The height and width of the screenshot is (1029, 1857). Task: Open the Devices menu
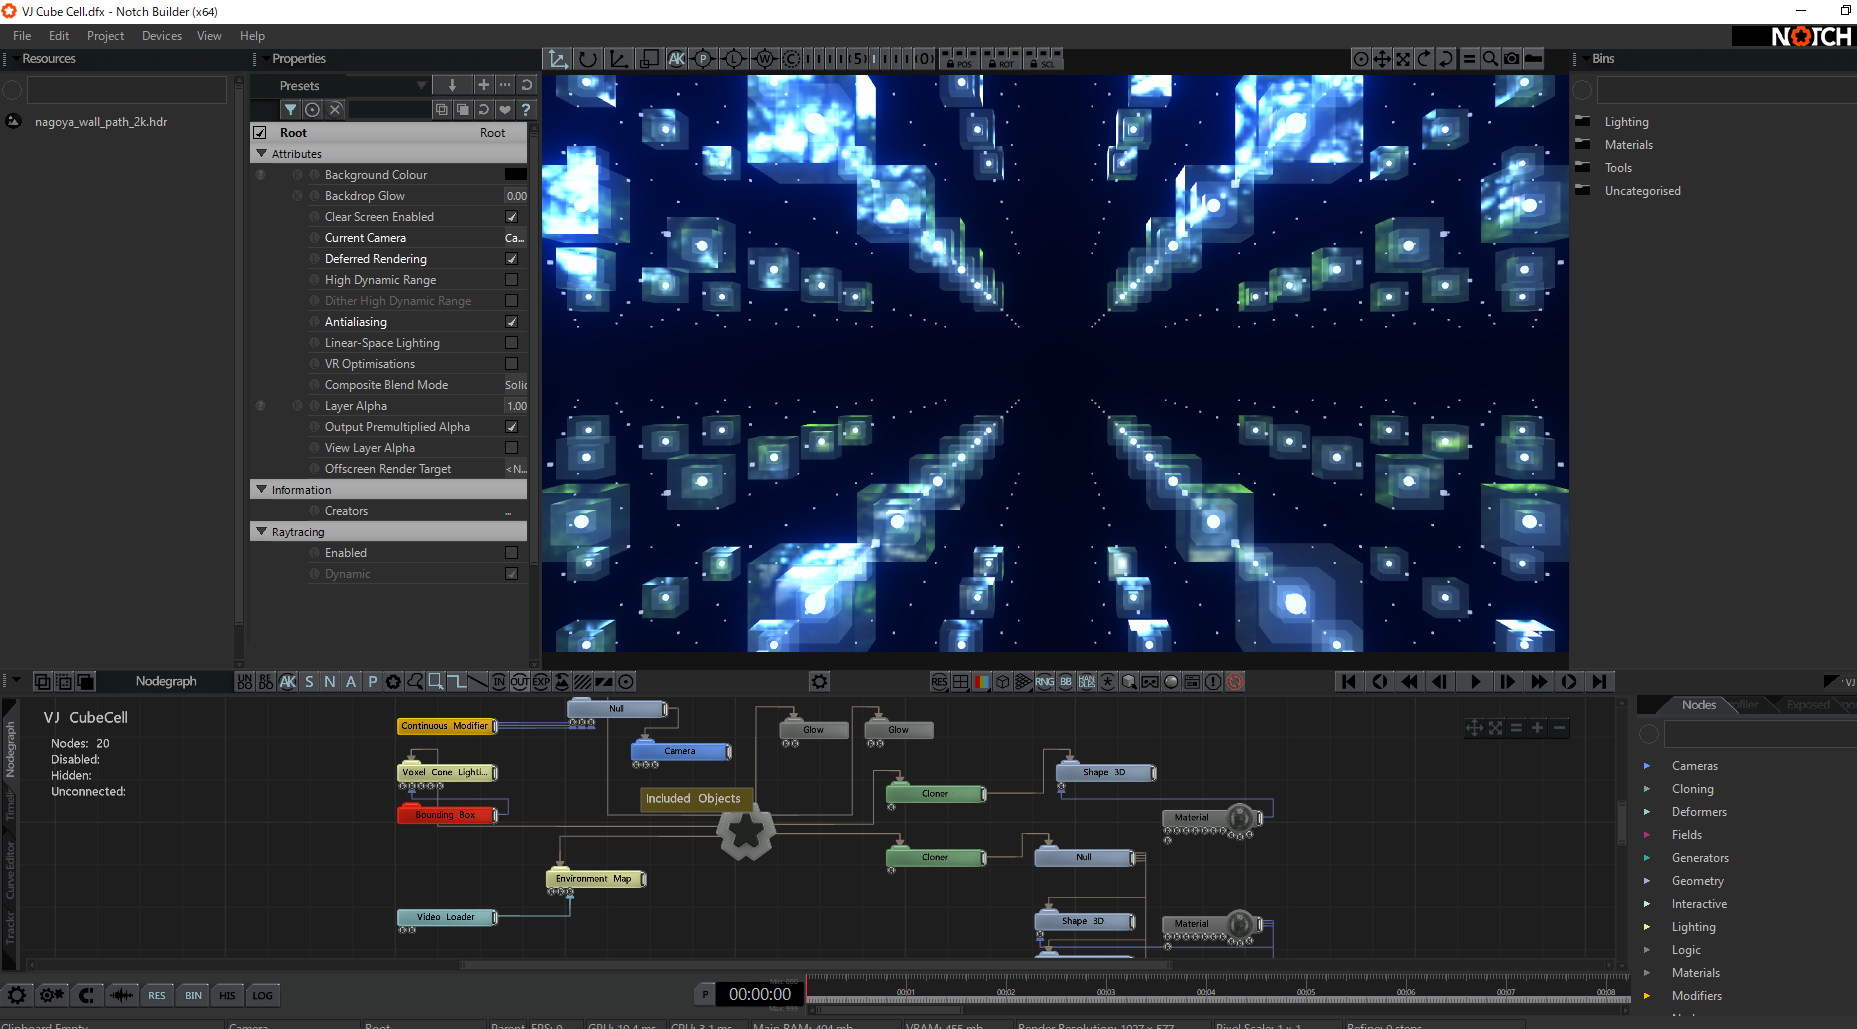pos(162,36)
